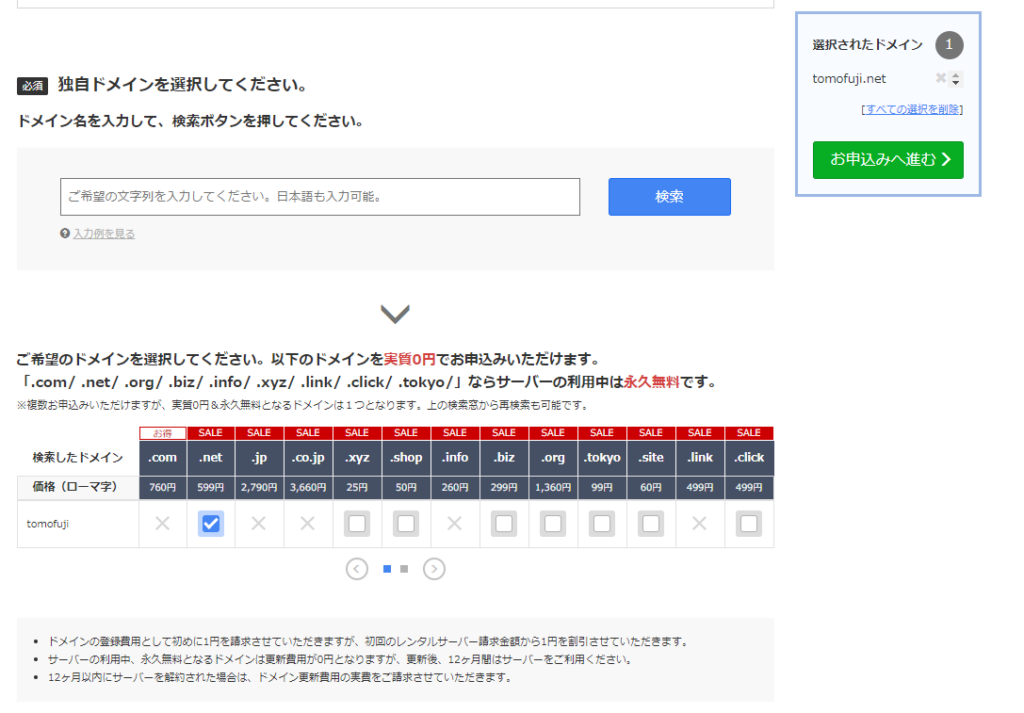The image size is (1024, 713).
Task: Select the gray second page indicator square
Action: (403, 568)
